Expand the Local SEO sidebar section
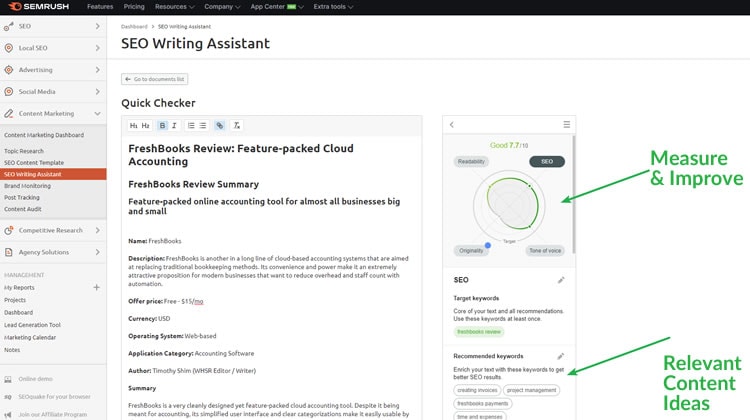 point(98,48)
